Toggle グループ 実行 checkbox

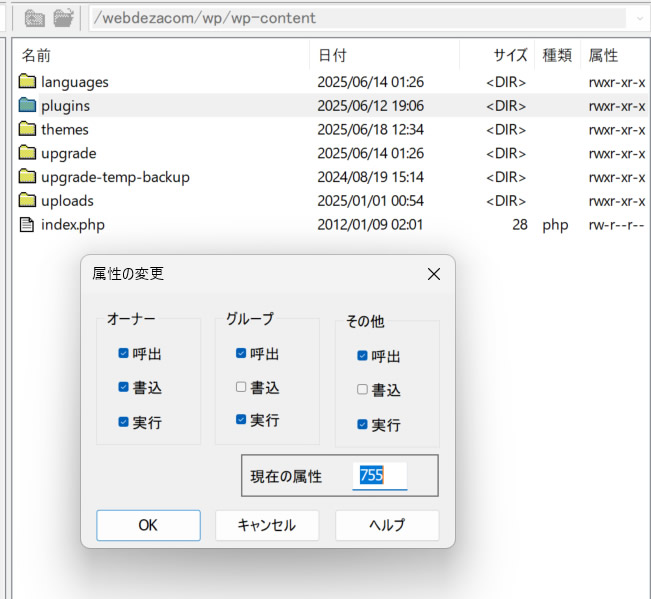(x=241, y=419)
